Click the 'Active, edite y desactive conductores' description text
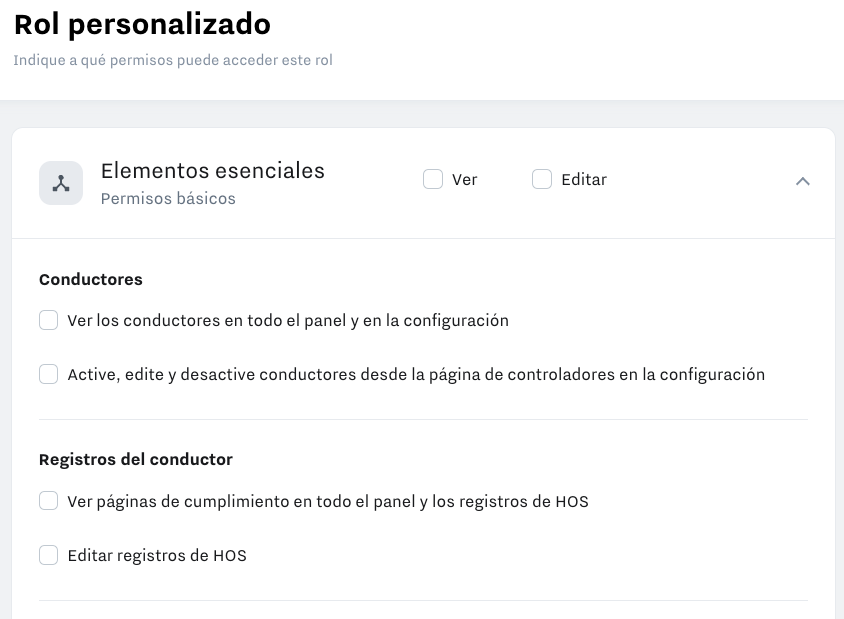 416,375
